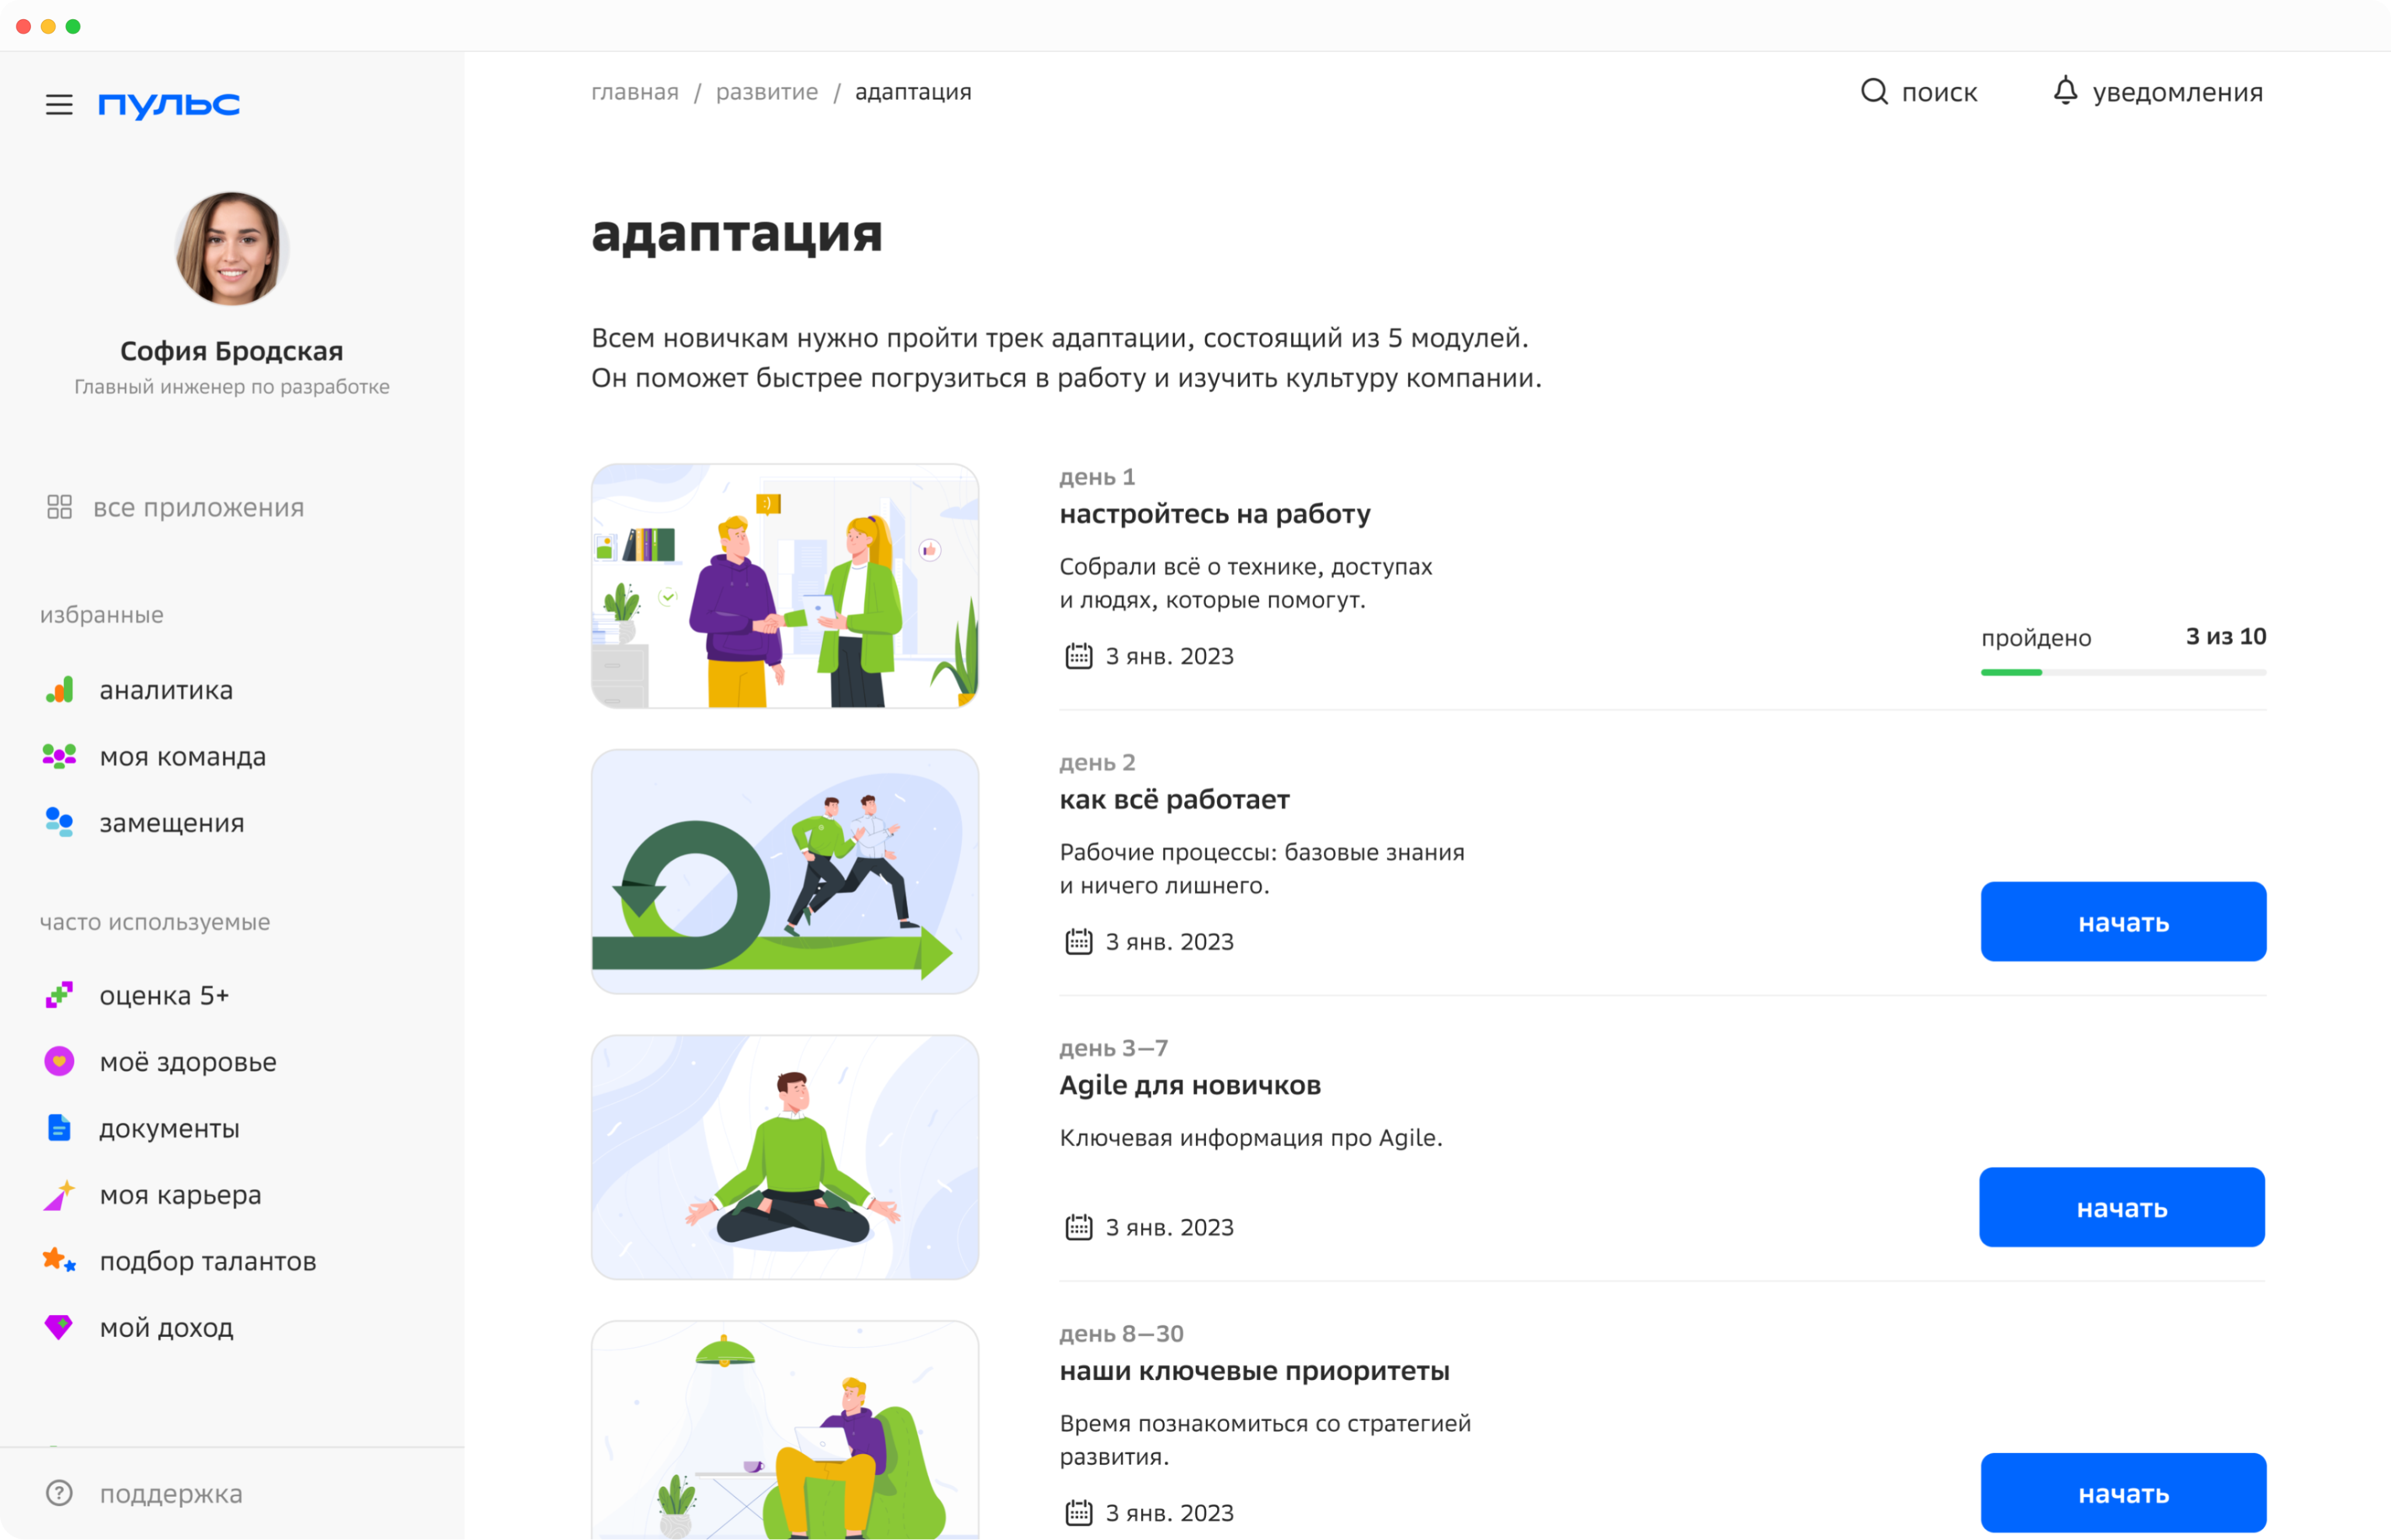Click Главный инженер по разработке text
2391x1540 pixels.
point(232,387)
